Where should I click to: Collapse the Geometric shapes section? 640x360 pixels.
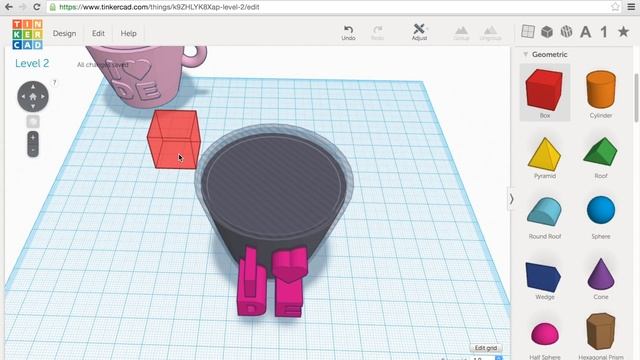[x=525, y=54]
